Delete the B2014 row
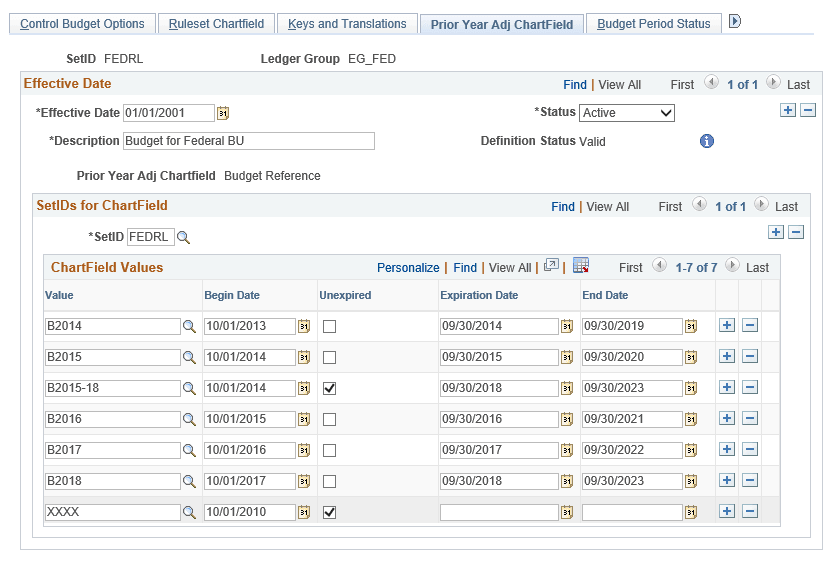The image size is (835, 562). [750, 325]
